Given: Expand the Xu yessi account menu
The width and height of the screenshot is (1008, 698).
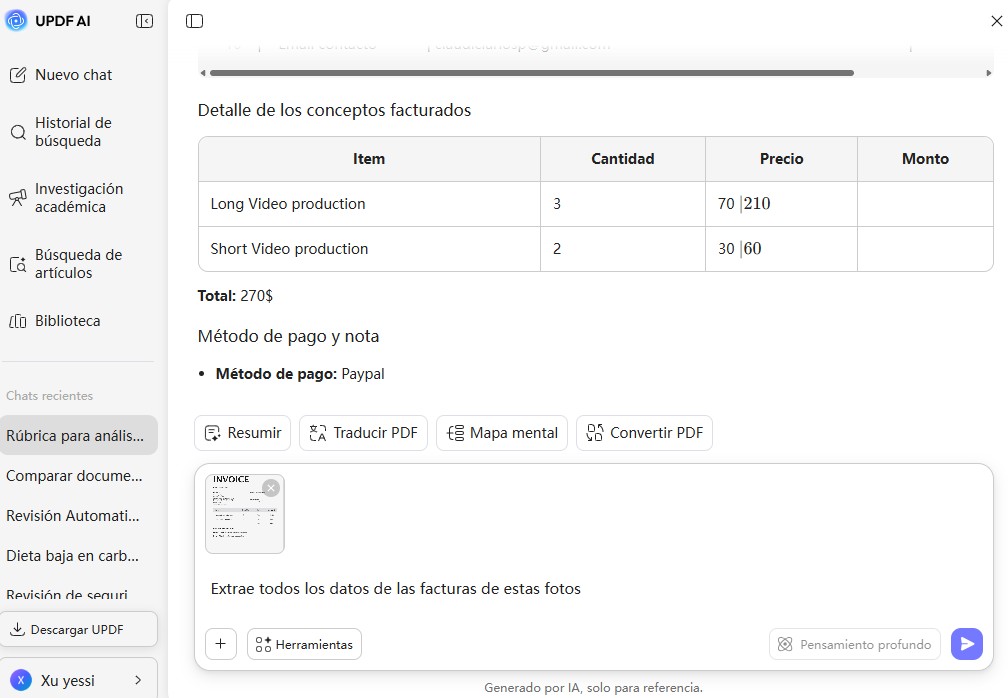Looking at the screenshot, I should (x=78, y=678).
